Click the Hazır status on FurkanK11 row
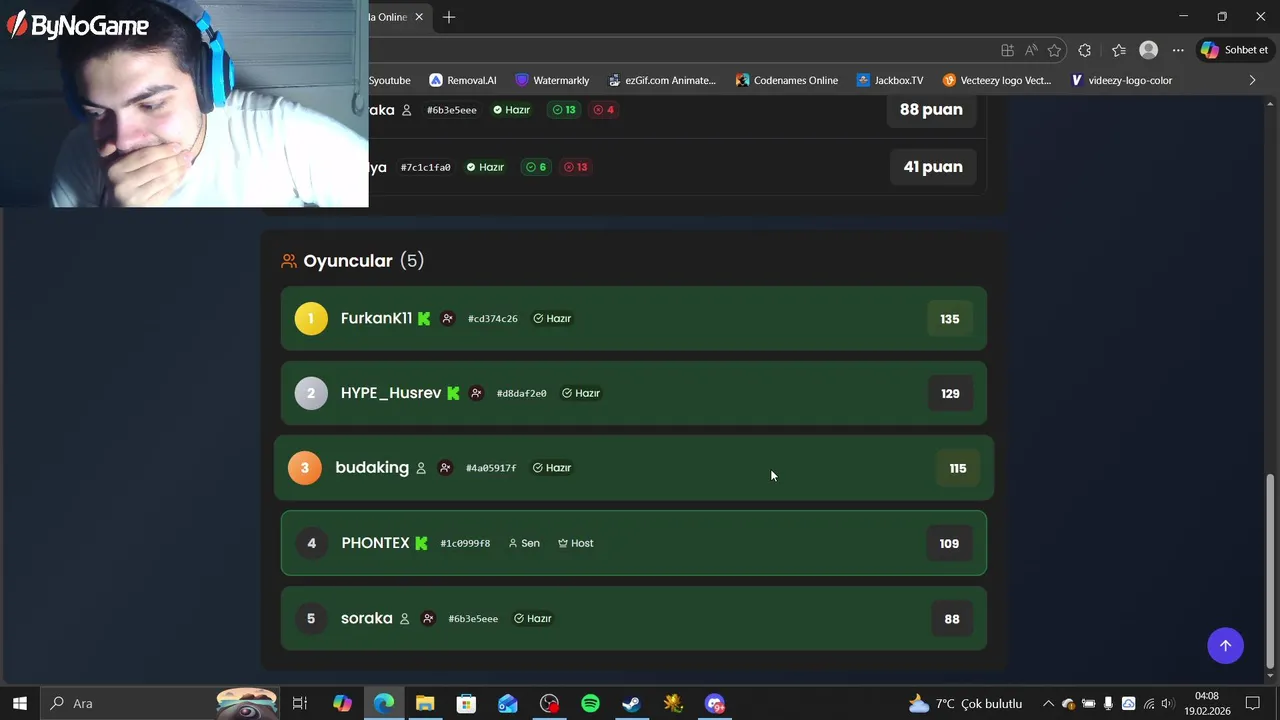The width and height of the screenshot is (1280, 720). pyautogui.click(x=552, y=319)
